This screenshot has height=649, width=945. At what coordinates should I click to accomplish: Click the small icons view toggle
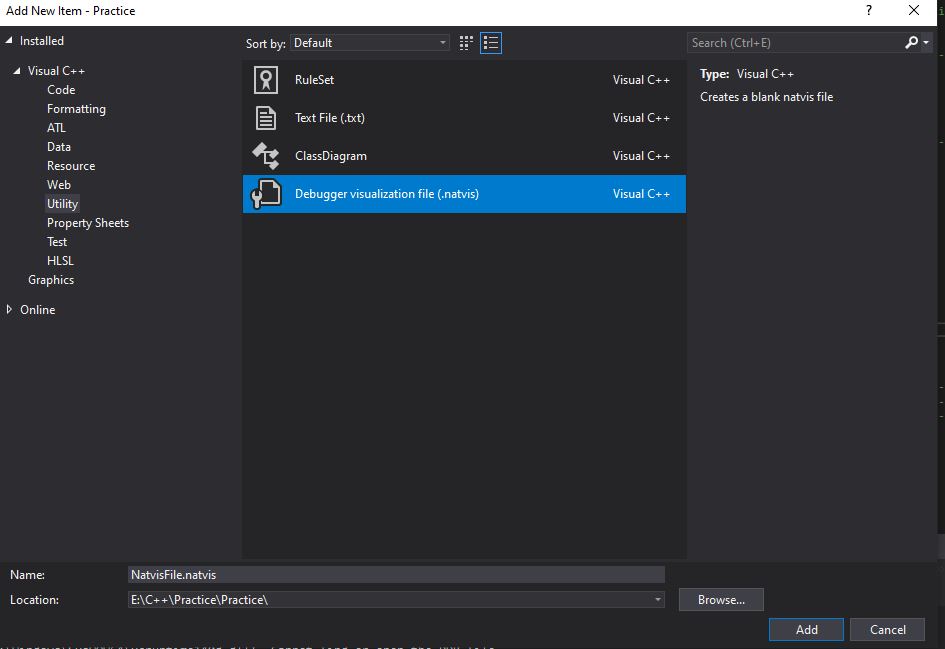click(x=465, y=42)
